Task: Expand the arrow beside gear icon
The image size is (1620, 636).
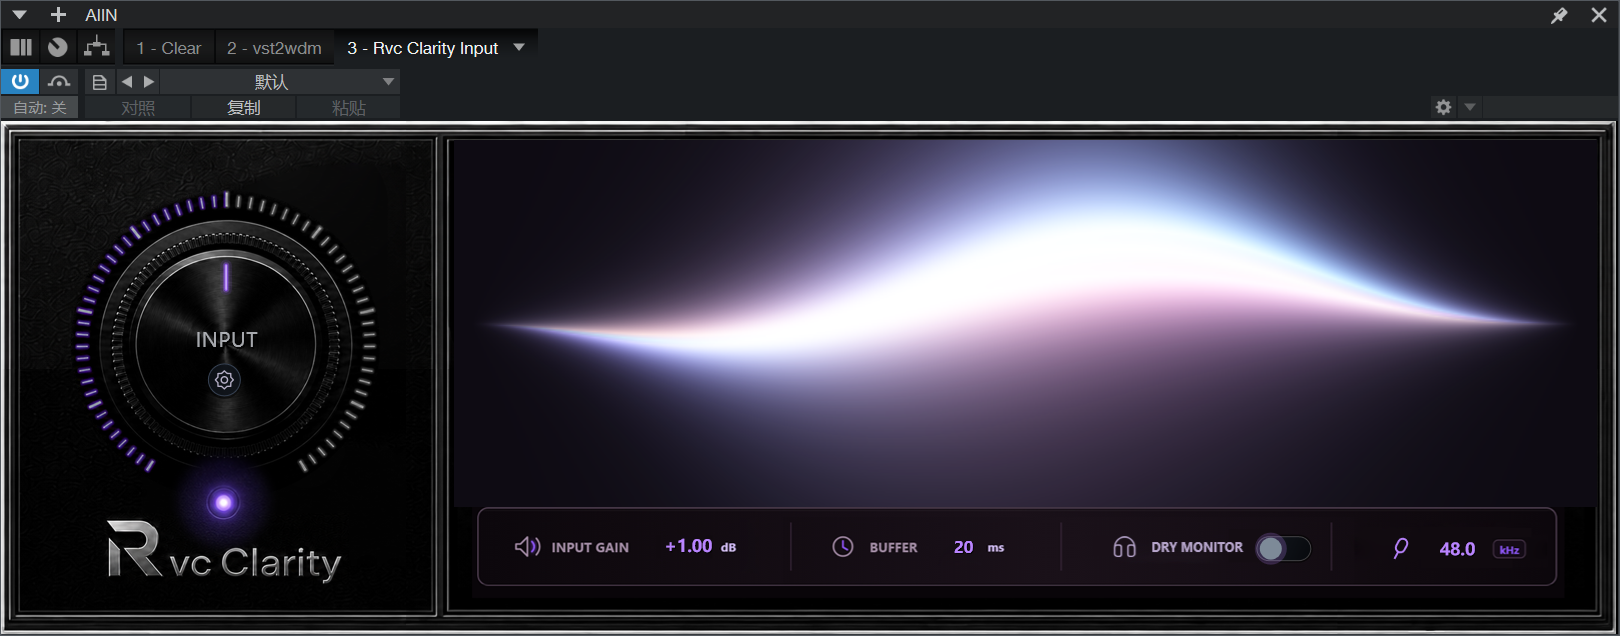Action: 1469,107
